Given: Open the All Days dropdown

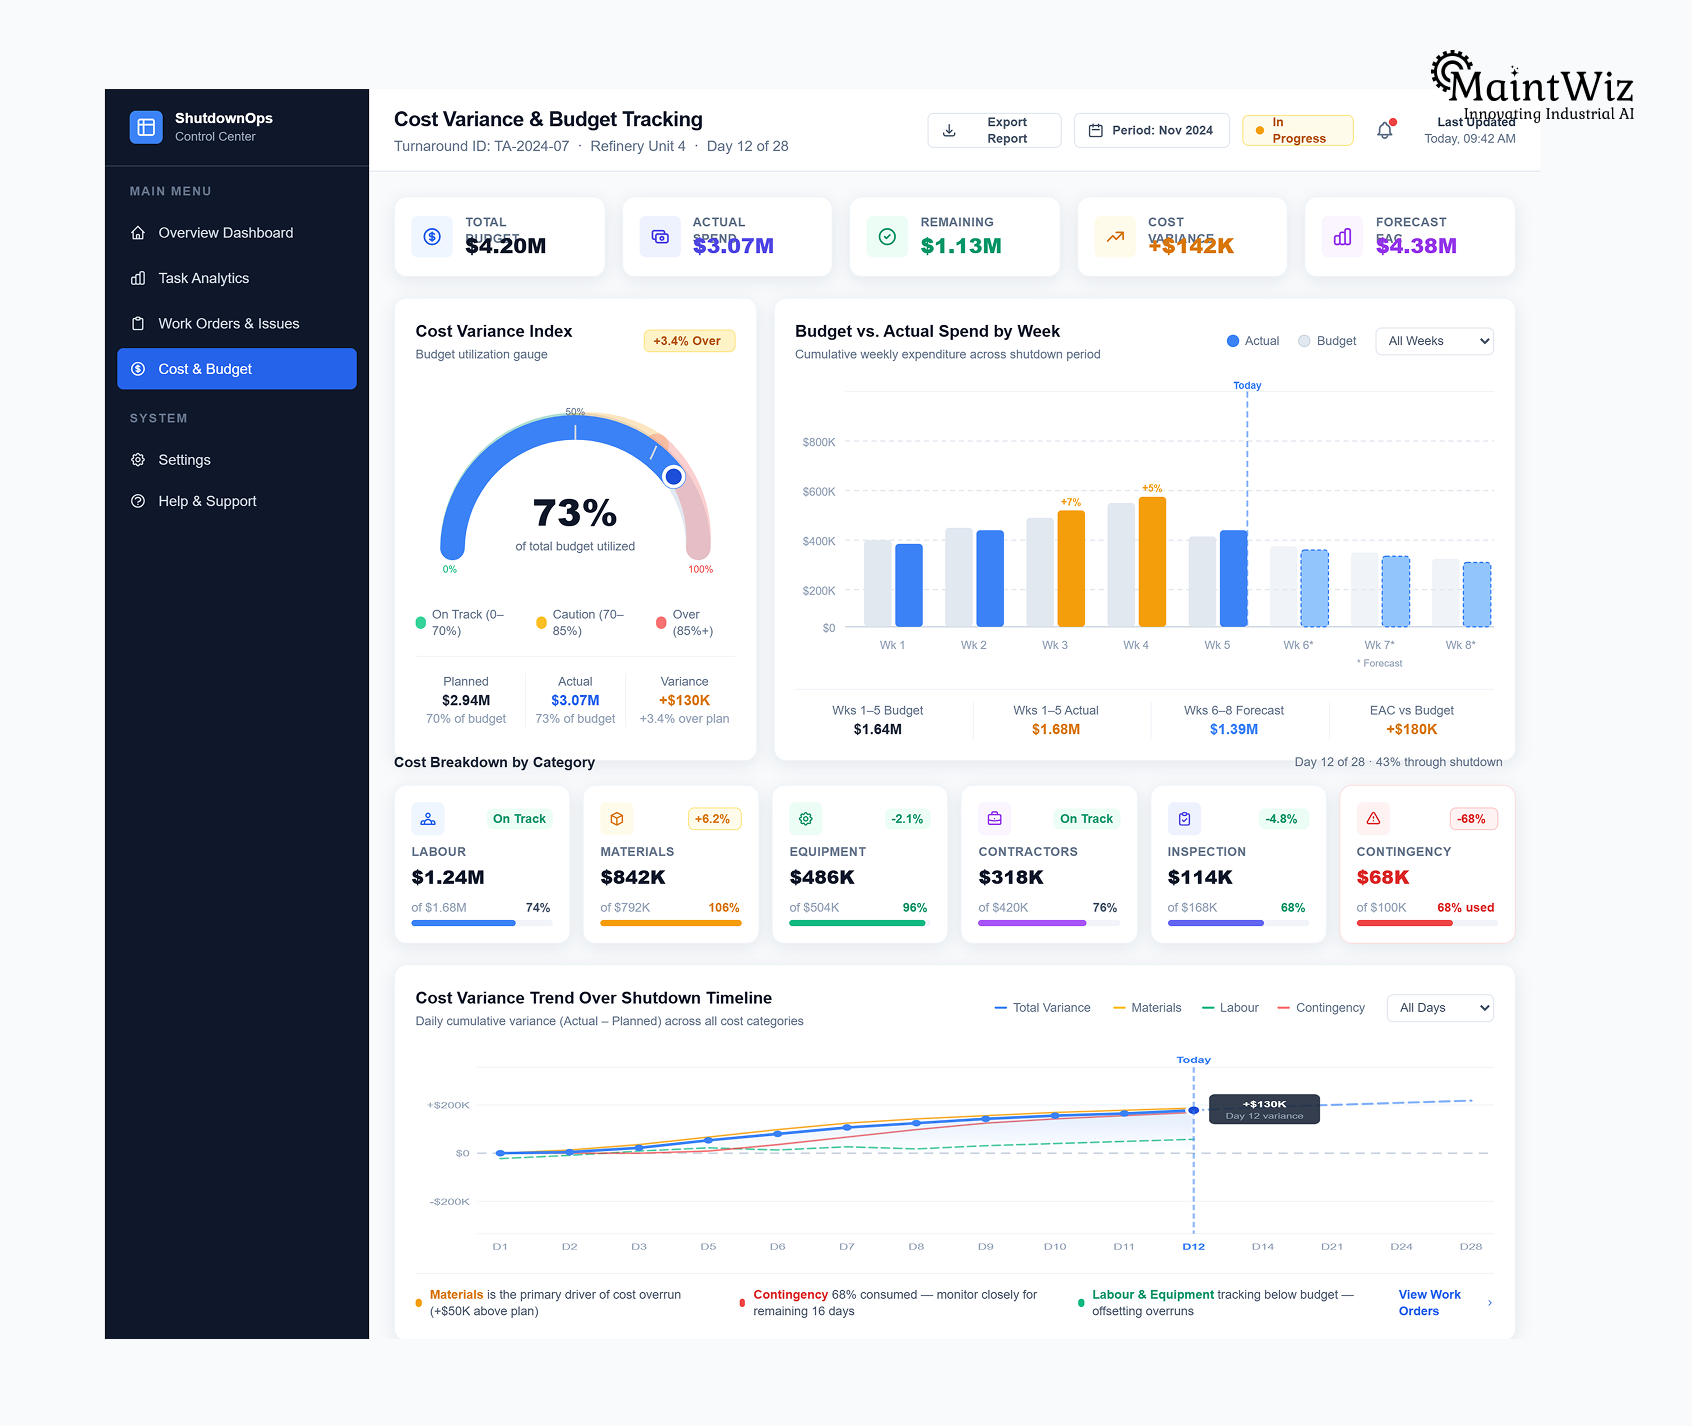Looking at the screenshot, I should pyautogui.click(x=1439, y=1007).
